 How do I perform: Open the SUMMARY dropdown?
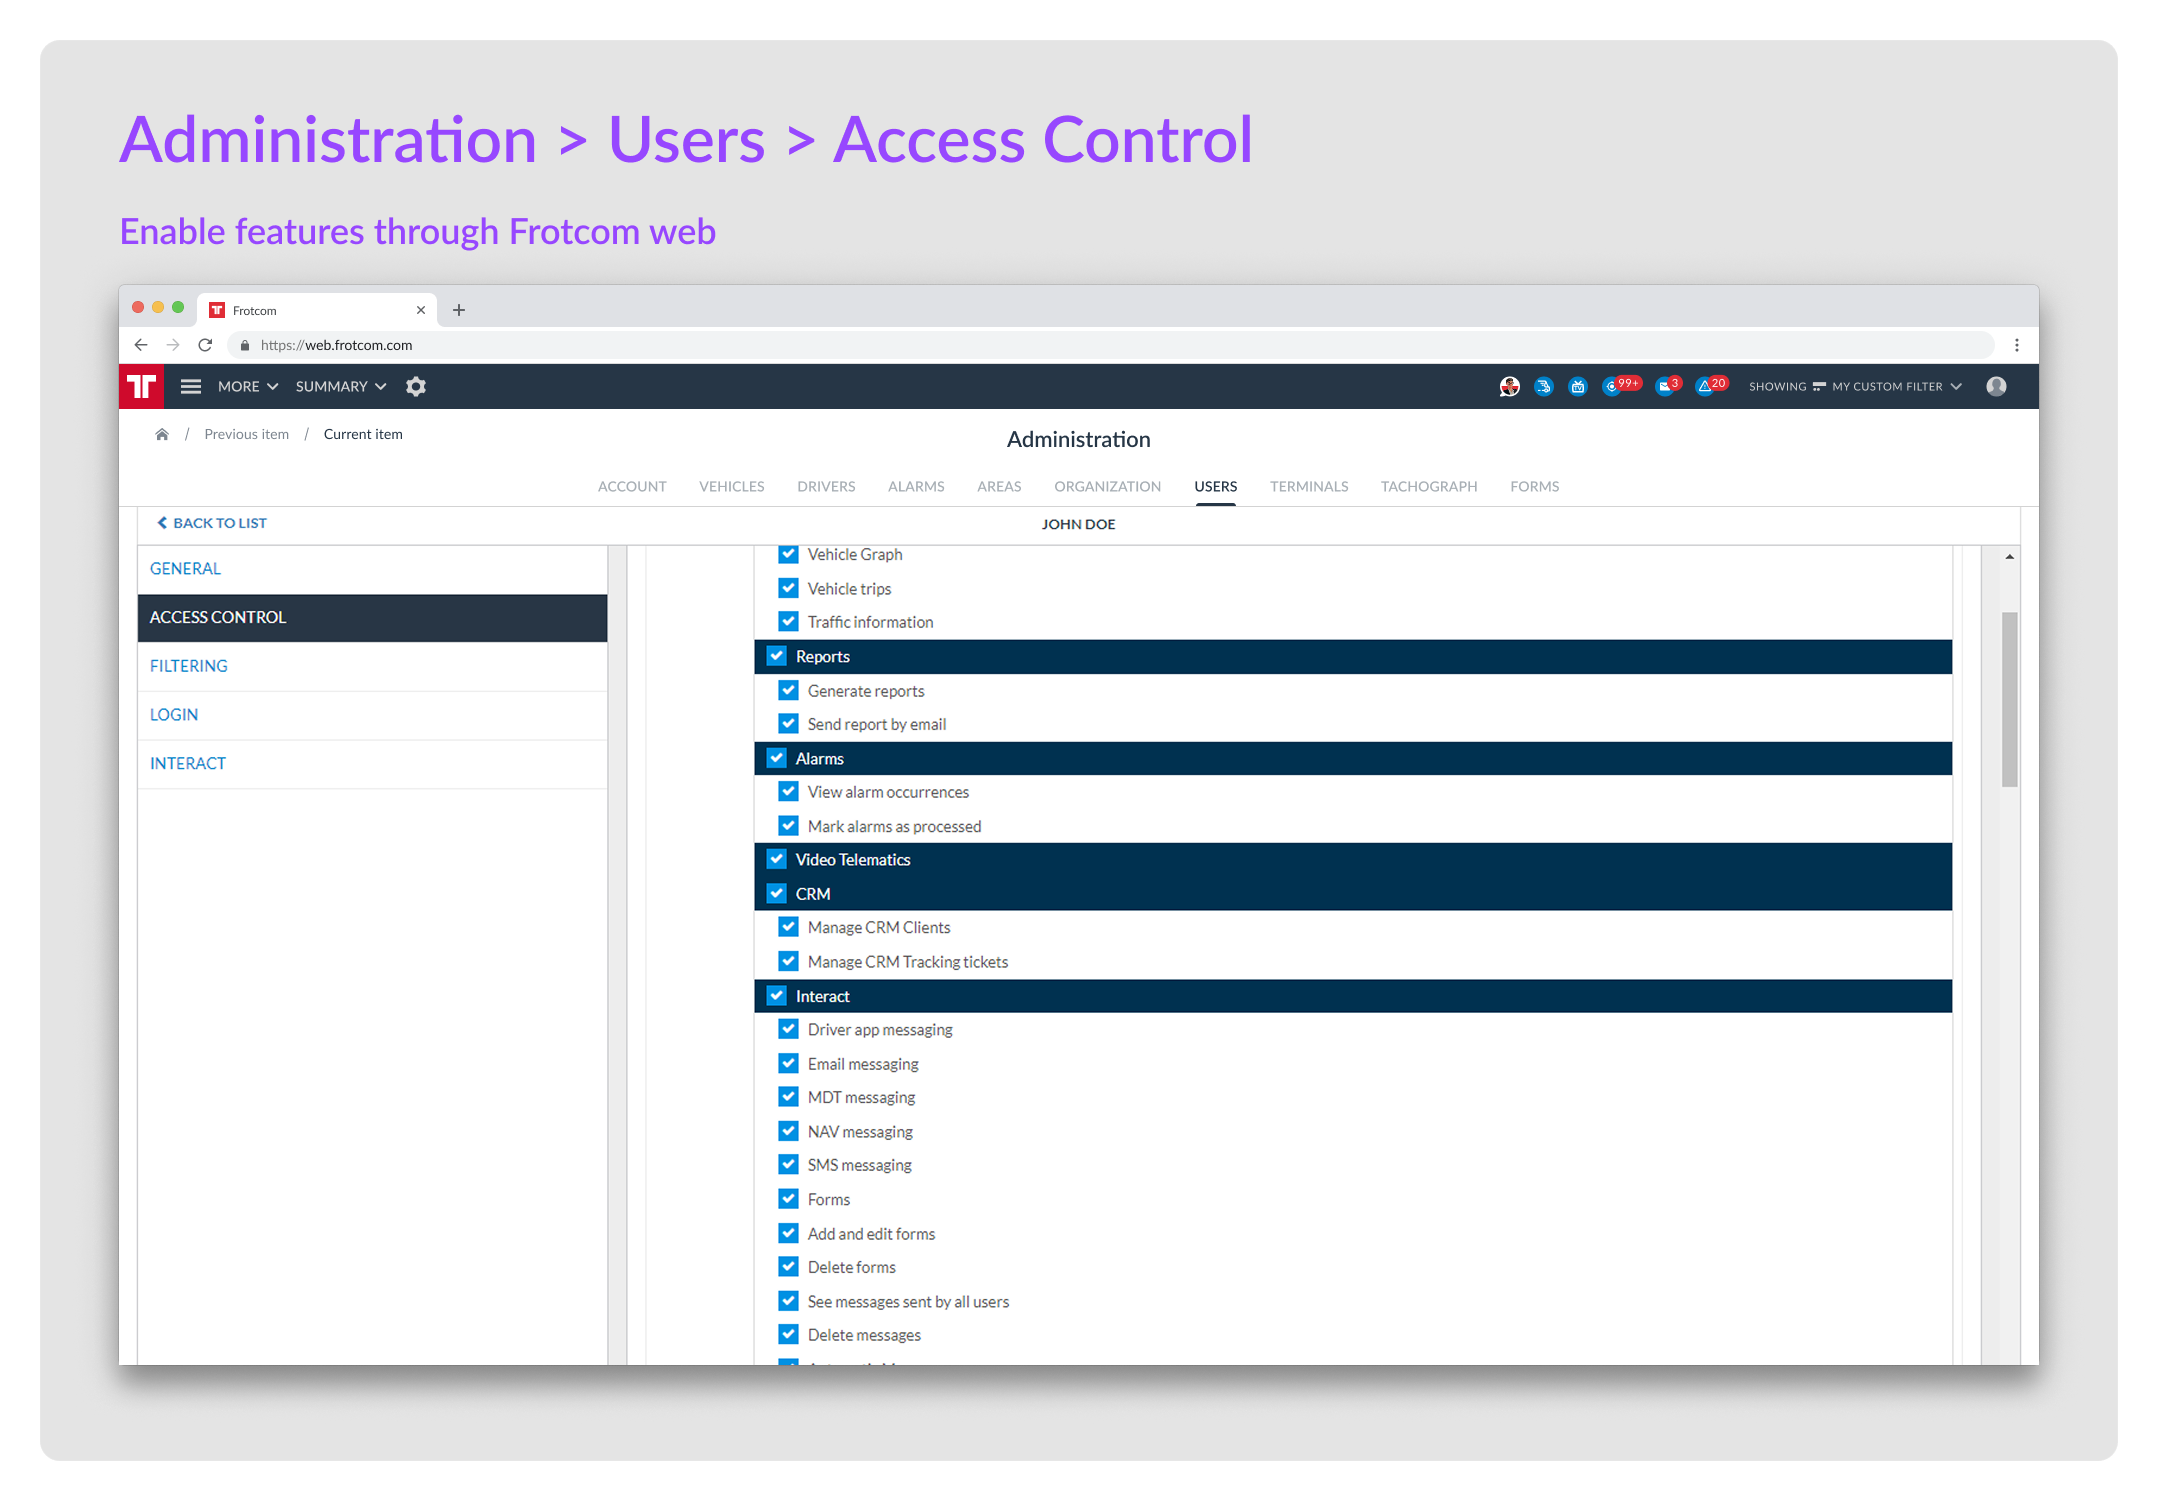(x=341, y=386)
